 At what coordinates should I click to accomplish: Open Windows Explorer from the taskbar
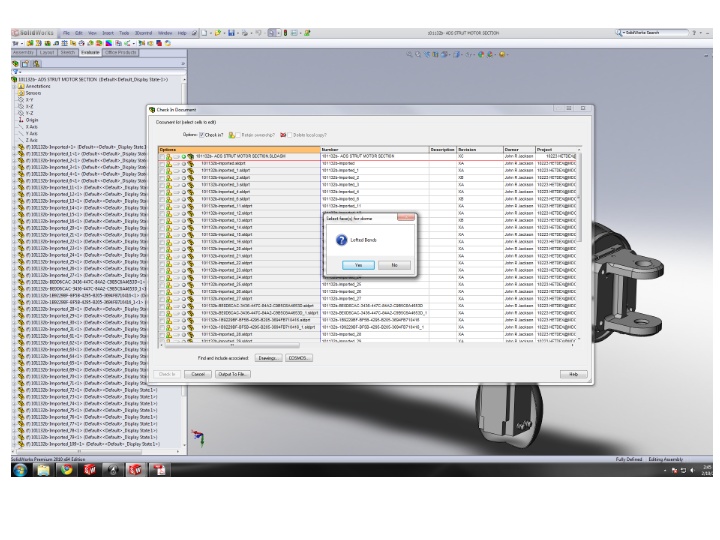coord(43,469)
